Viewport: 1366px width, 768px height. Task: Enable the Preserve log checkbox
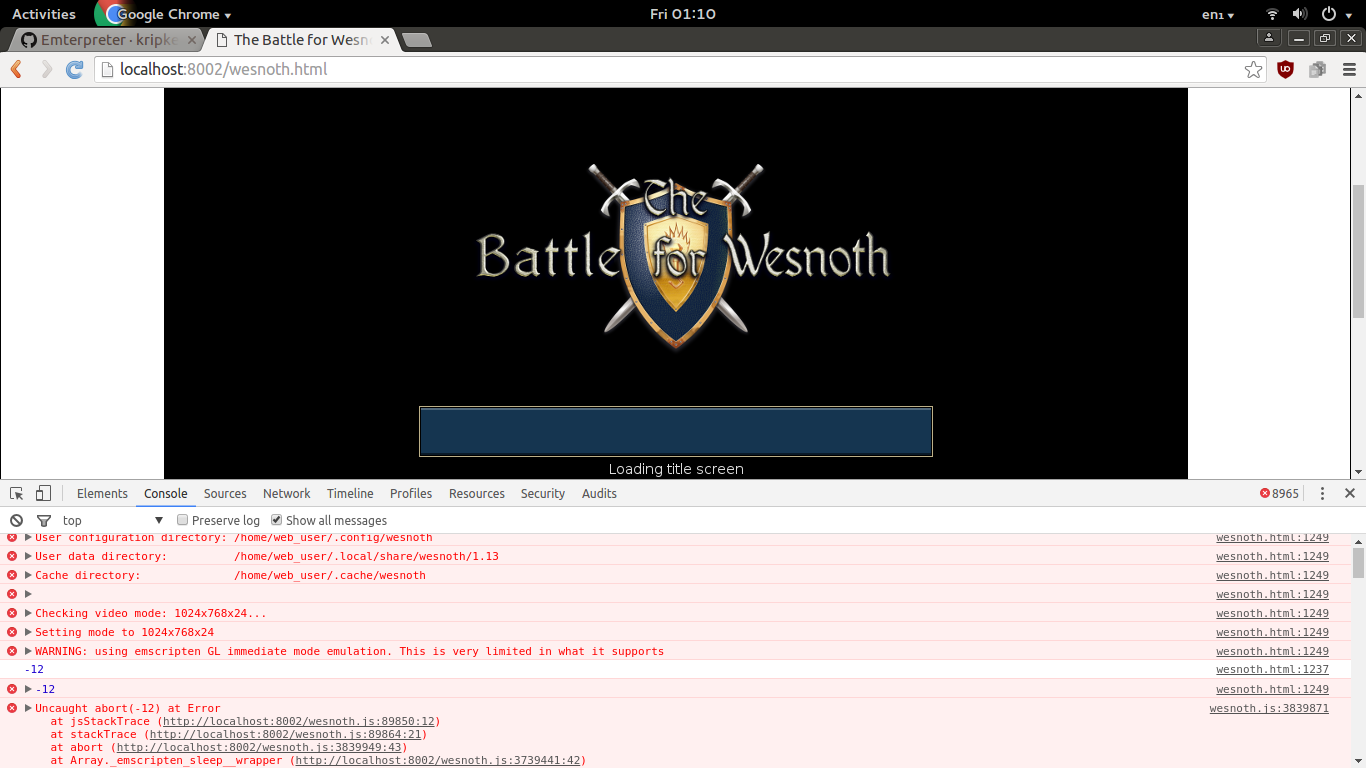point(182,520)
